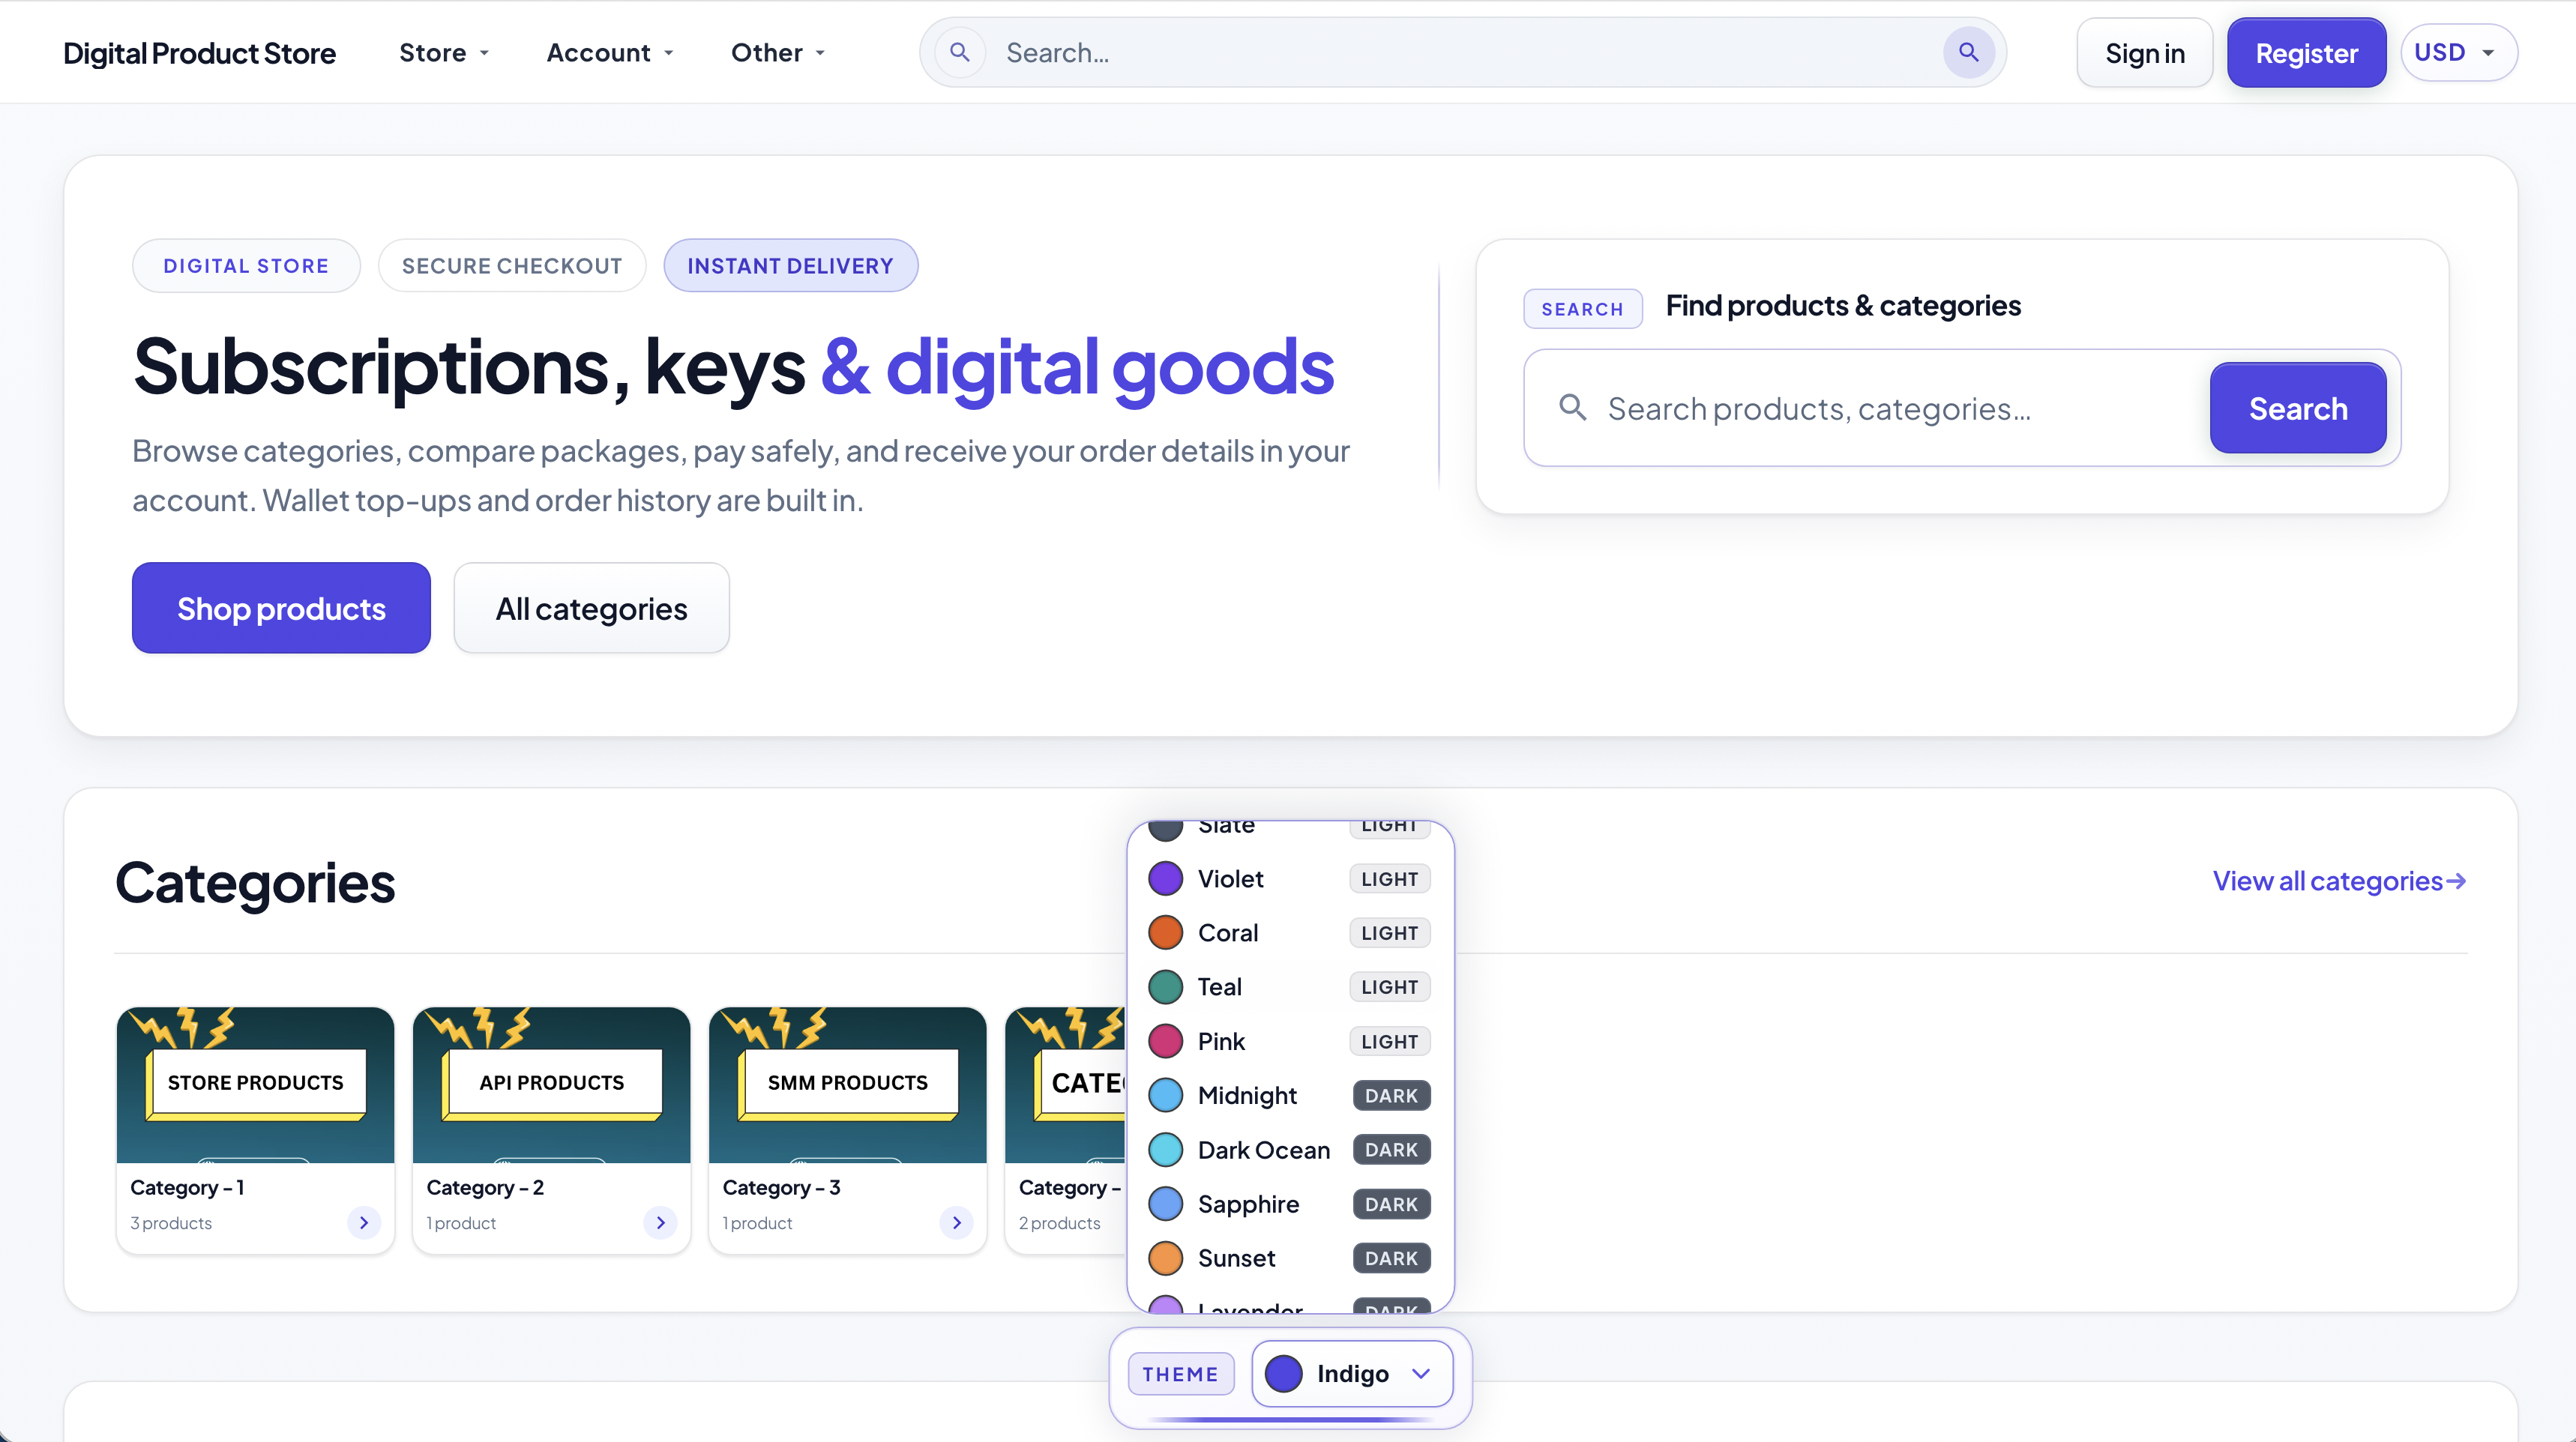Select the Sunset dark theme option
This screenshot has width=2576, height=1442.
point(1290,1258)
